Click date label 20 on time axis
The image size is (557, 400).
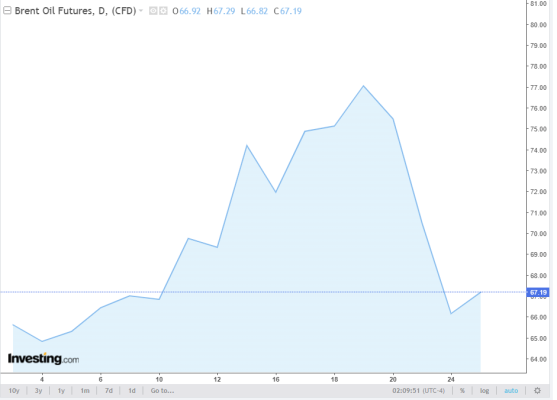click(393, 379)
